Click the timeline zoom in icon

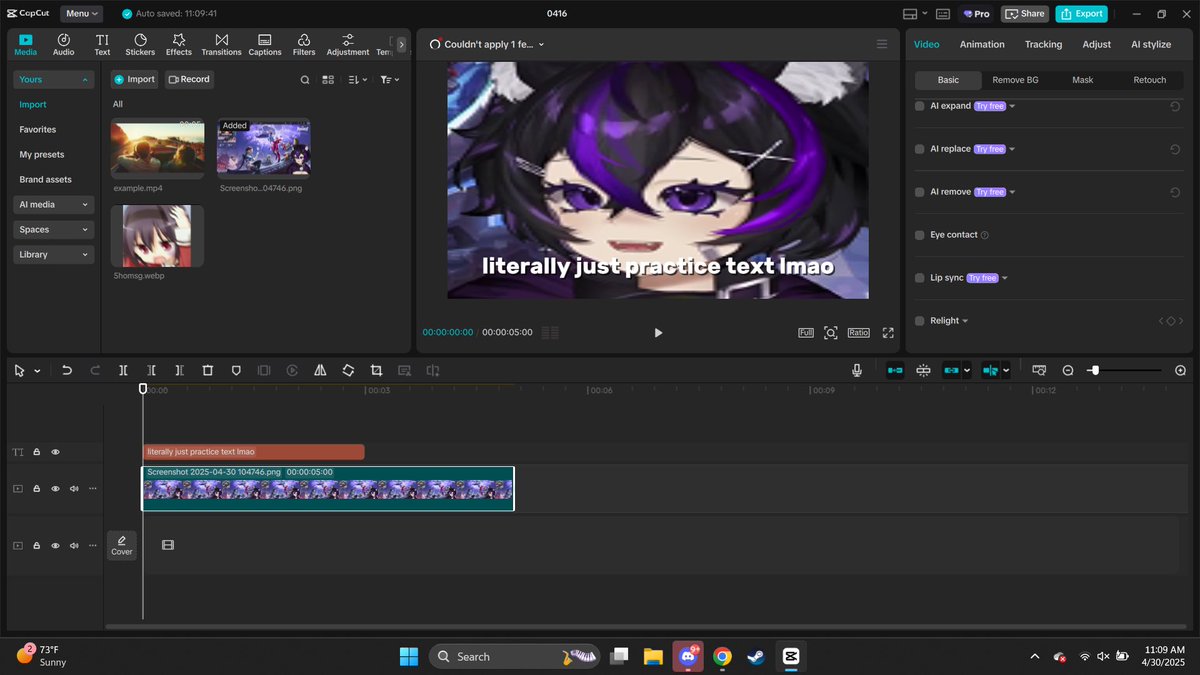[x=1180, y=370]
